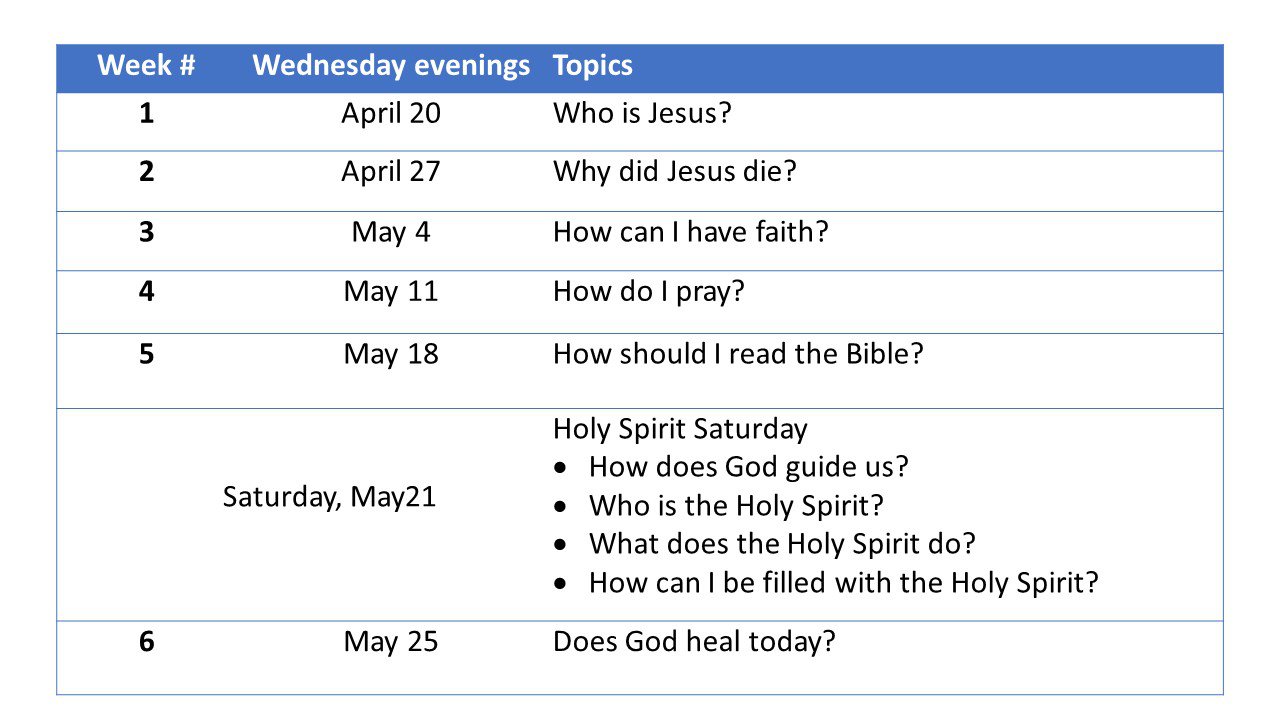The width and height of the screenshot is (1280, 720).
Task: Click the 'April 20' date cell
Action: (x=391, y=113)
